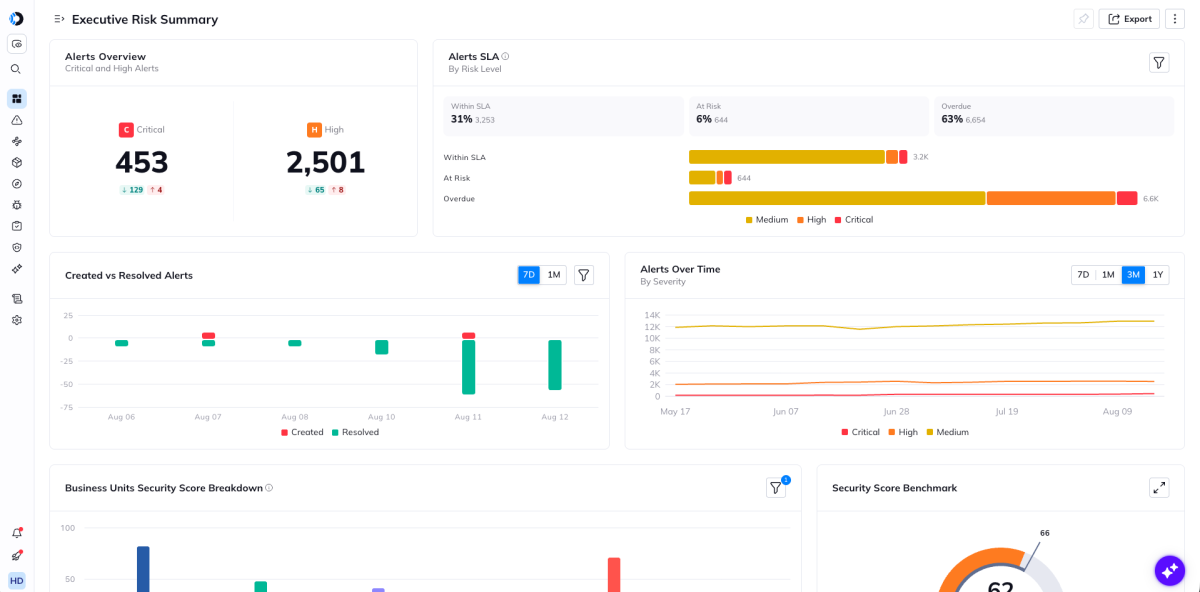The height and width of the screenshot is (592, 1200).
Task: Open the three-dot more options menu
Action: pyautogui.click(x=1175, y=19)
